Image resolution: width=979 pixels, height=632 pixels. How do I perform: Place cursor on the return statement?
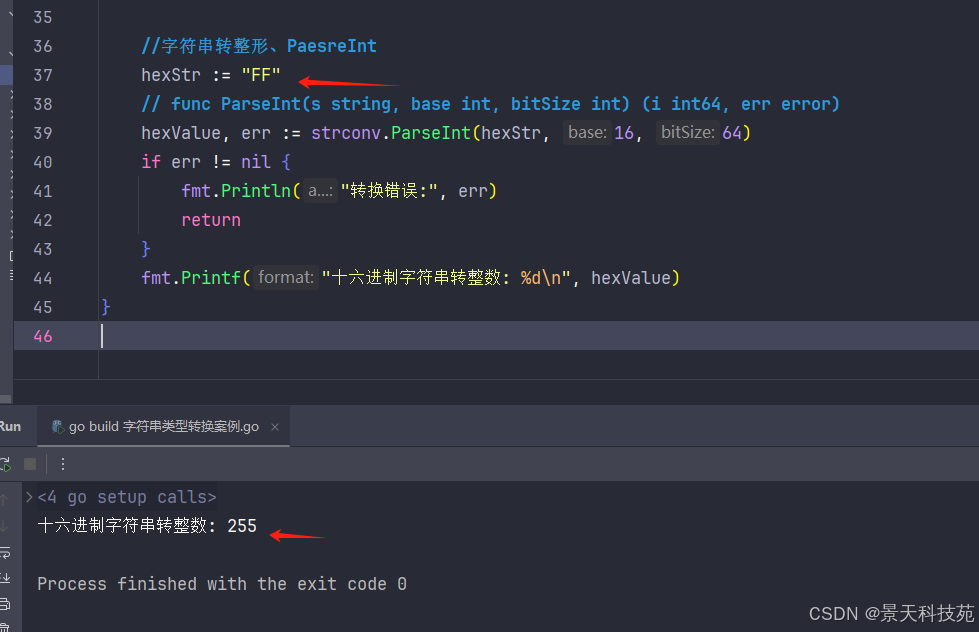(211, 220)
